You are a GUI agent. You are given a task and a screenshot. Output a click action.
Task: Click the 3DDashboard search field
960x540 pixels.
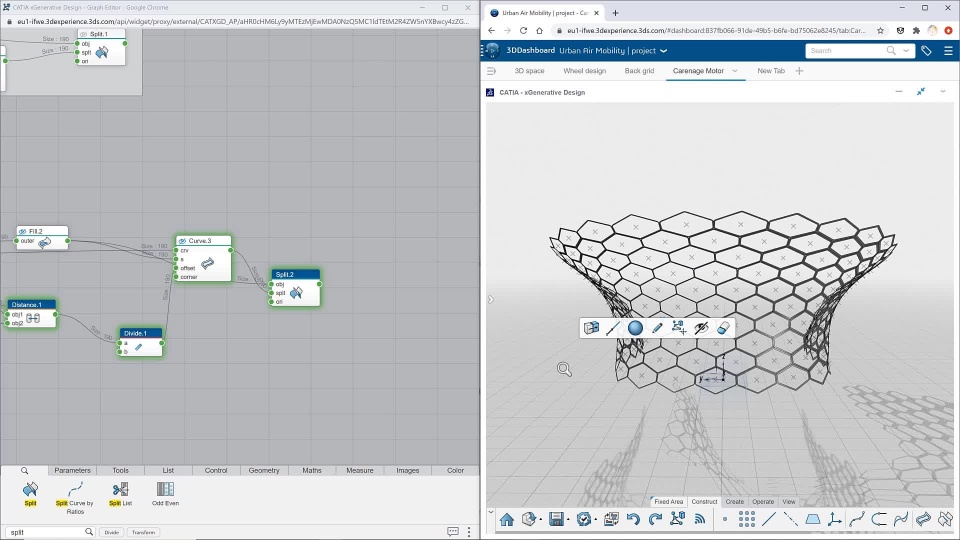[846, 51]
